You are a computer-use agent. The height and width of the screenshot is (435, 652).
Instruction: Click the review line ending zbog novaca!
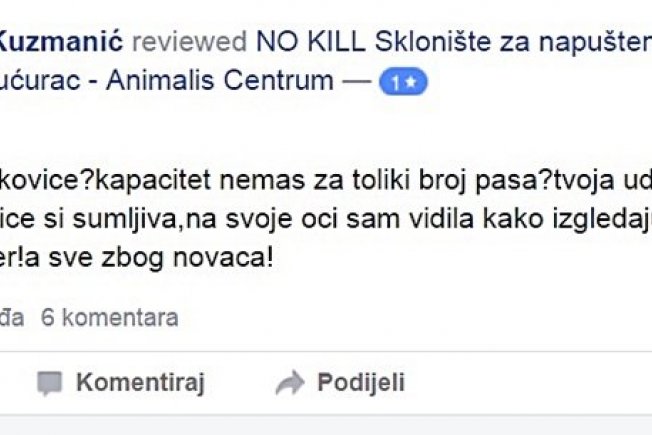point(137,258)
